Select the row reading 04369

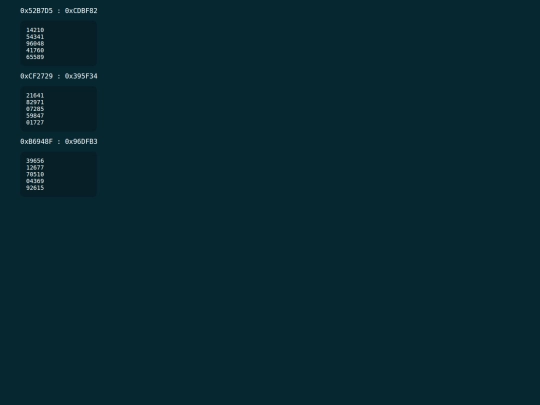(x=35, y=181)
